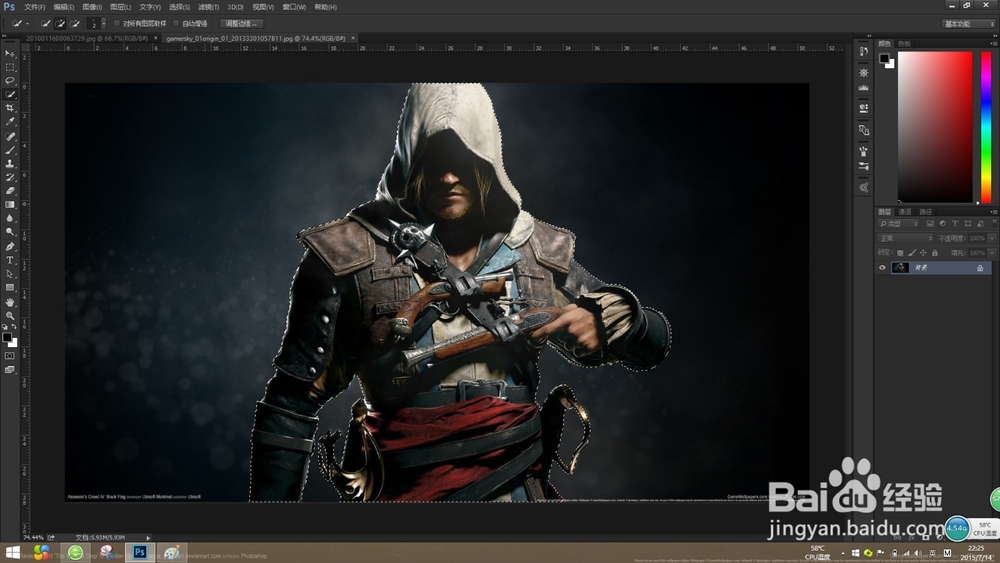The height and width of the screenshot is (563, 1000).
Task: Toggle lock transparent pixels
Action: point(900,253)
